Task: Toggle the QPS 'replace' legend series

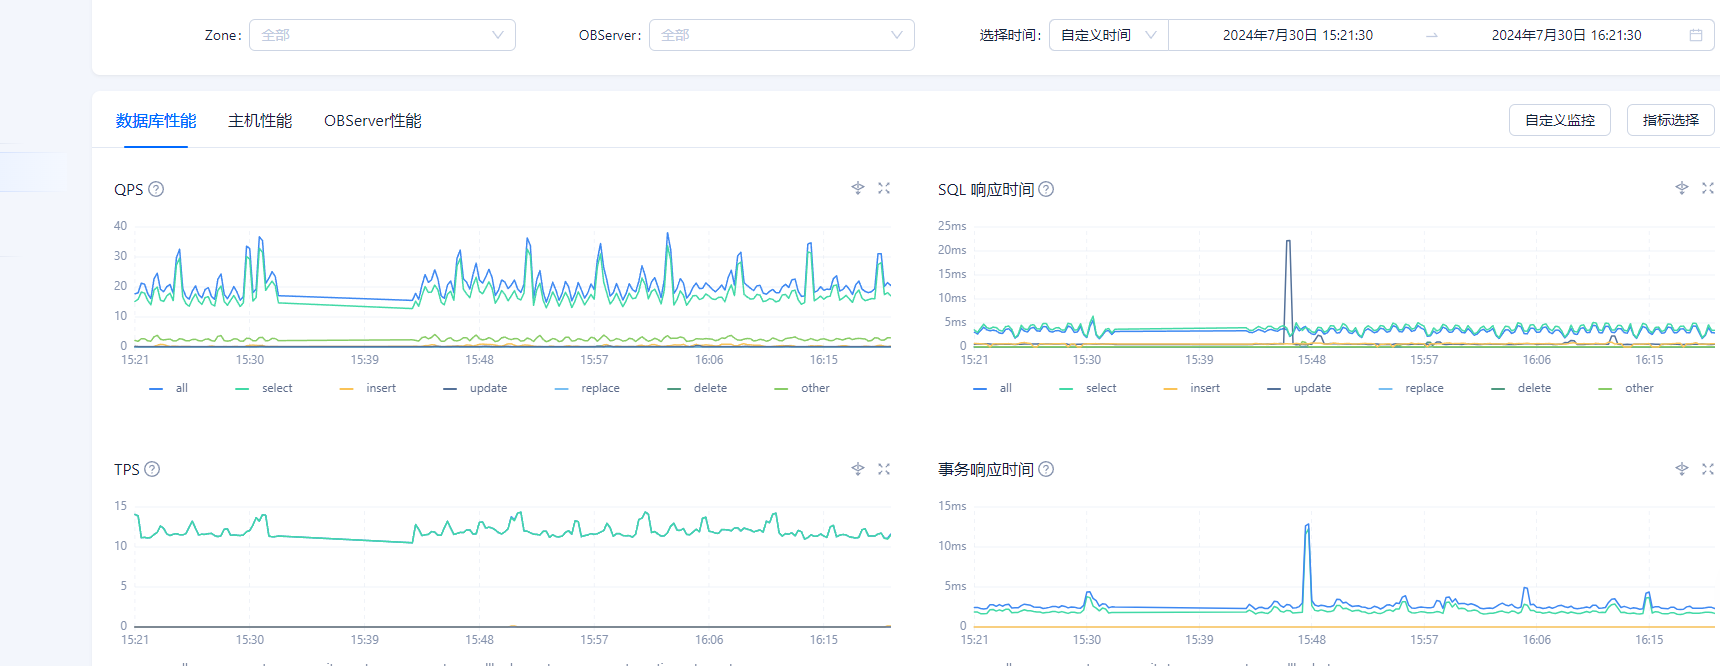Action: click(587, 388)
